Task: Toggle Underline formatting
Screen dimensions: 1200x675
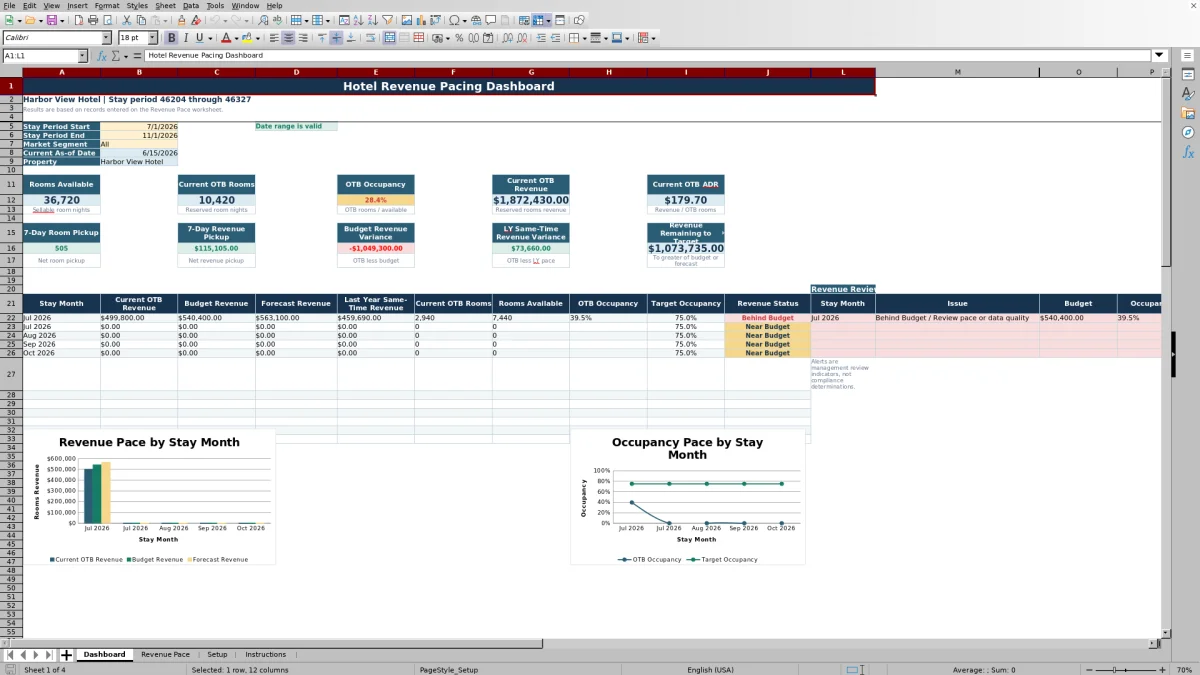Action: click(x=200, y=38)
